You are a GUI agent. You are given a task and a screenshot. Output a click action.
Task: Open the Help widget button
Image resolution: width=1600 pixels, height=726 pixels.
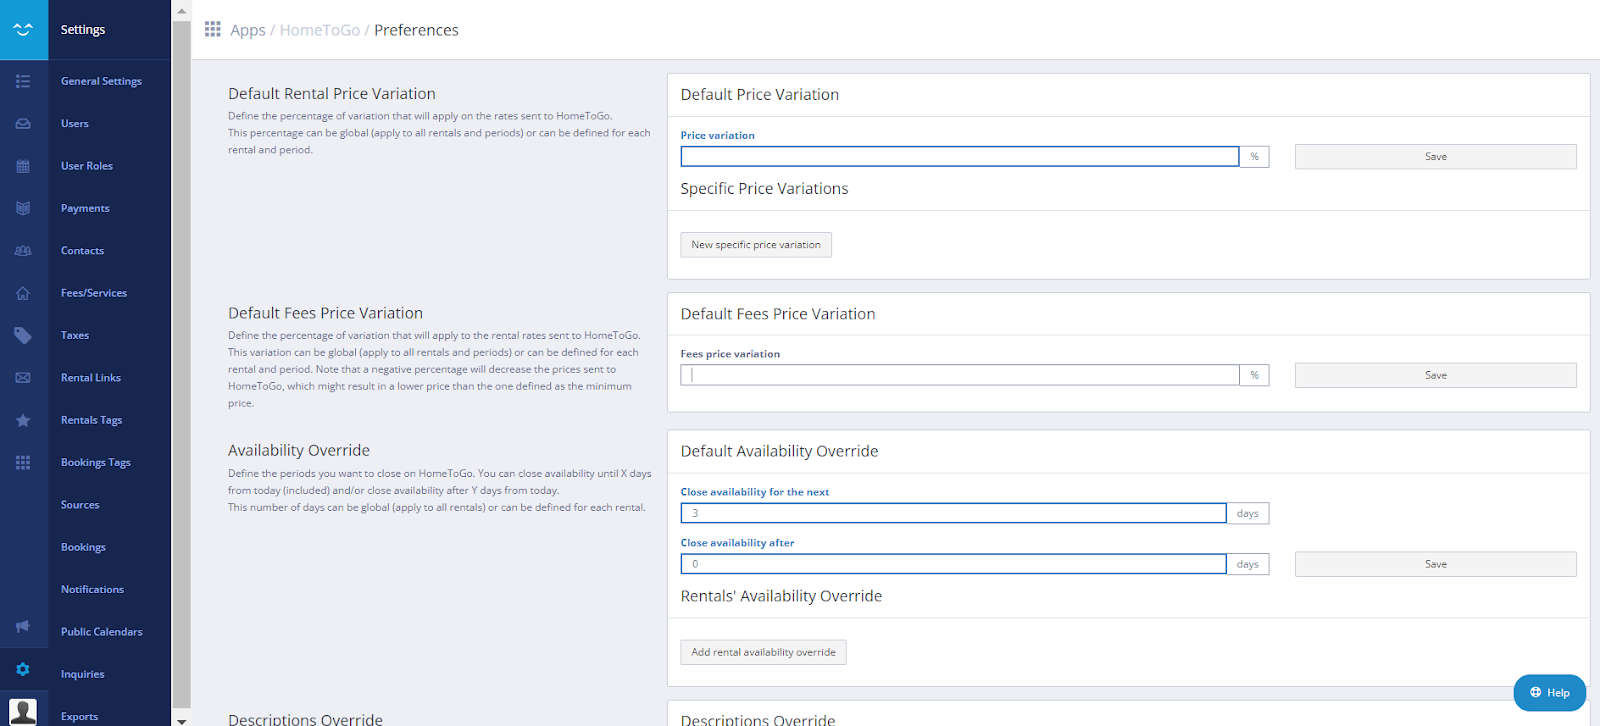tap(1549, 692)
